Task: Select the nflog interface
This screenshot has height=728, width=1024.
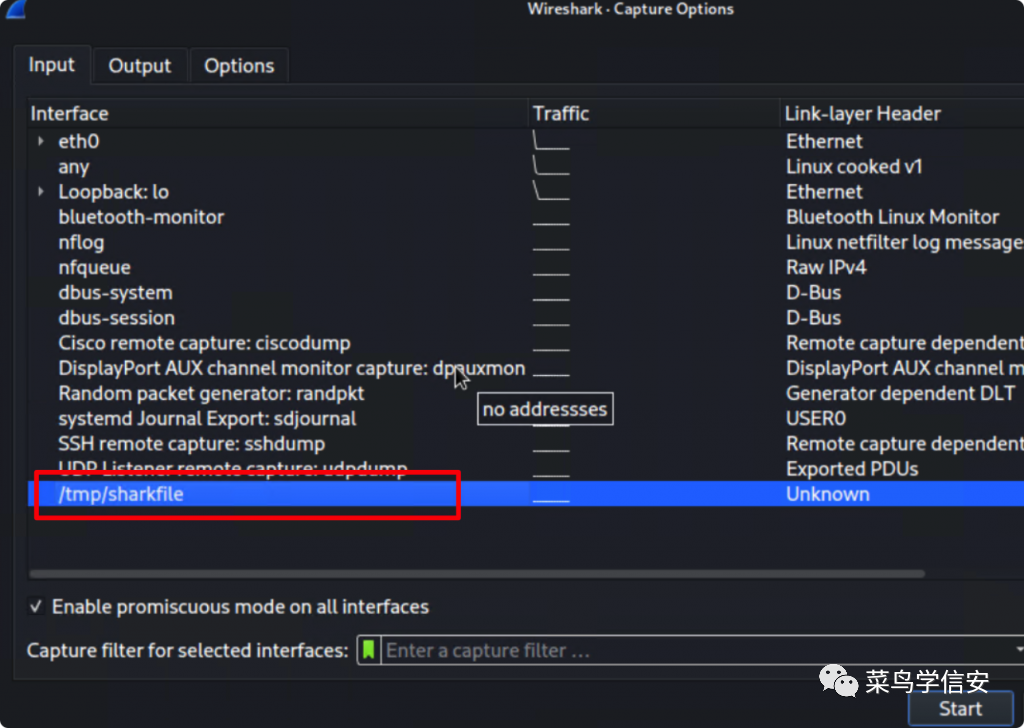Action: pos(81,242)
